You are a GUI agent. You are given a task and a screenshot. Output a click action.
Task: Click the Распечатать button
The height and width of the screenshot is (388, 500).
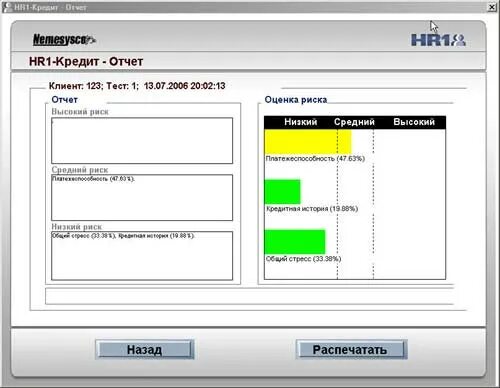tap(351, 349)
